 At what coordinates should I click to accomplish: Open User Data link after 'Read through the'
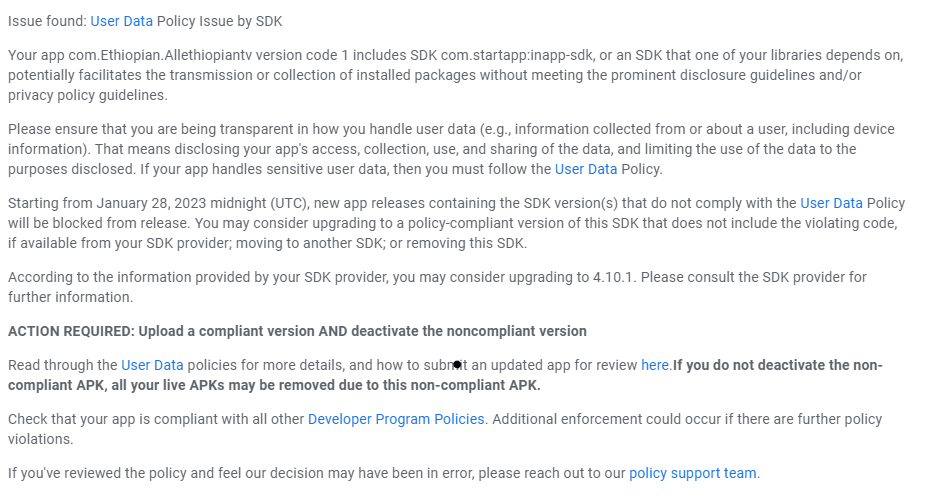[x=152, y=365]
